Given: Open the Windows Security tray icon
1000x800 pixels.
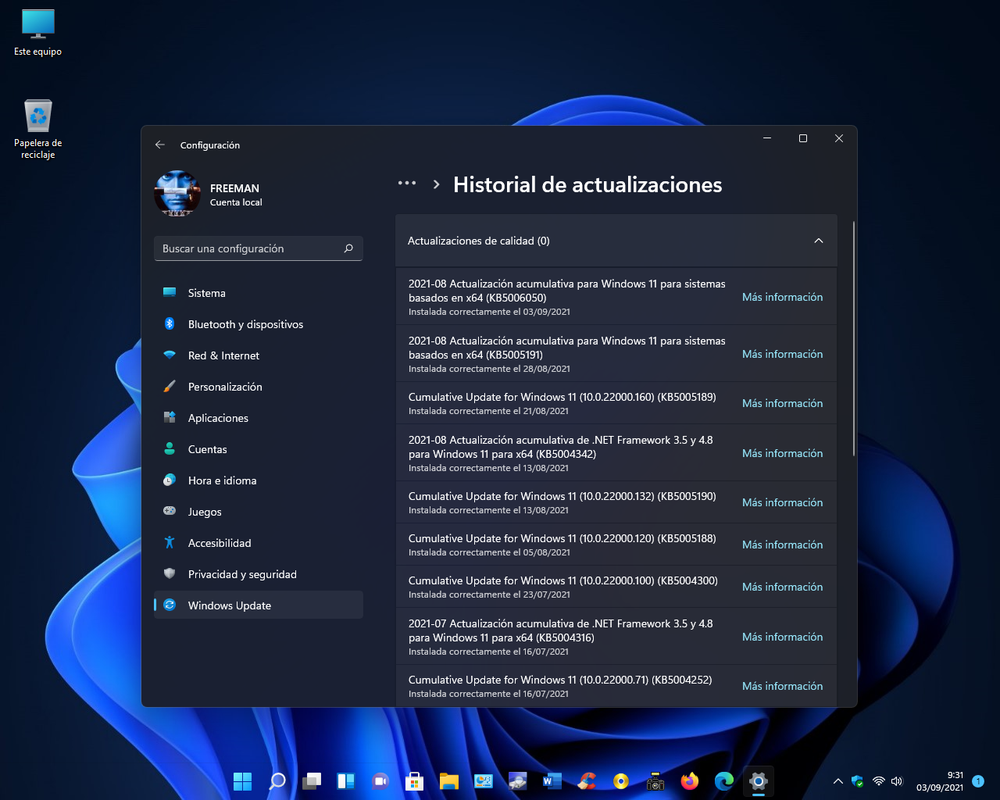Looking at the screenshot, I should pyautogui.click(x=858, y=781).
